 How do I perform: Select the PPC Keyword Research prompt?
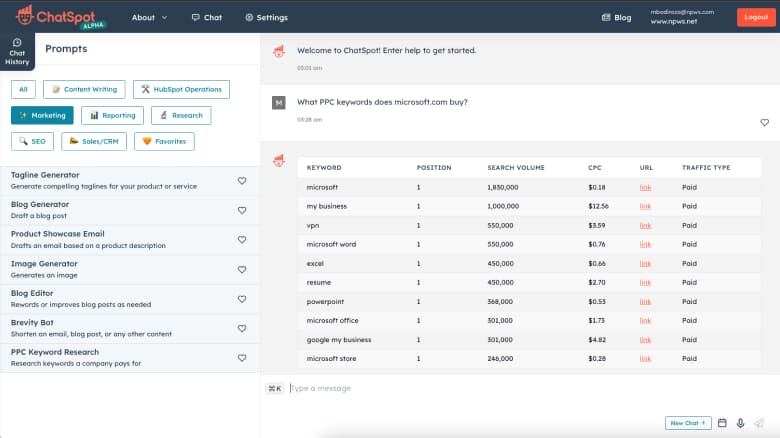[130, 357]
